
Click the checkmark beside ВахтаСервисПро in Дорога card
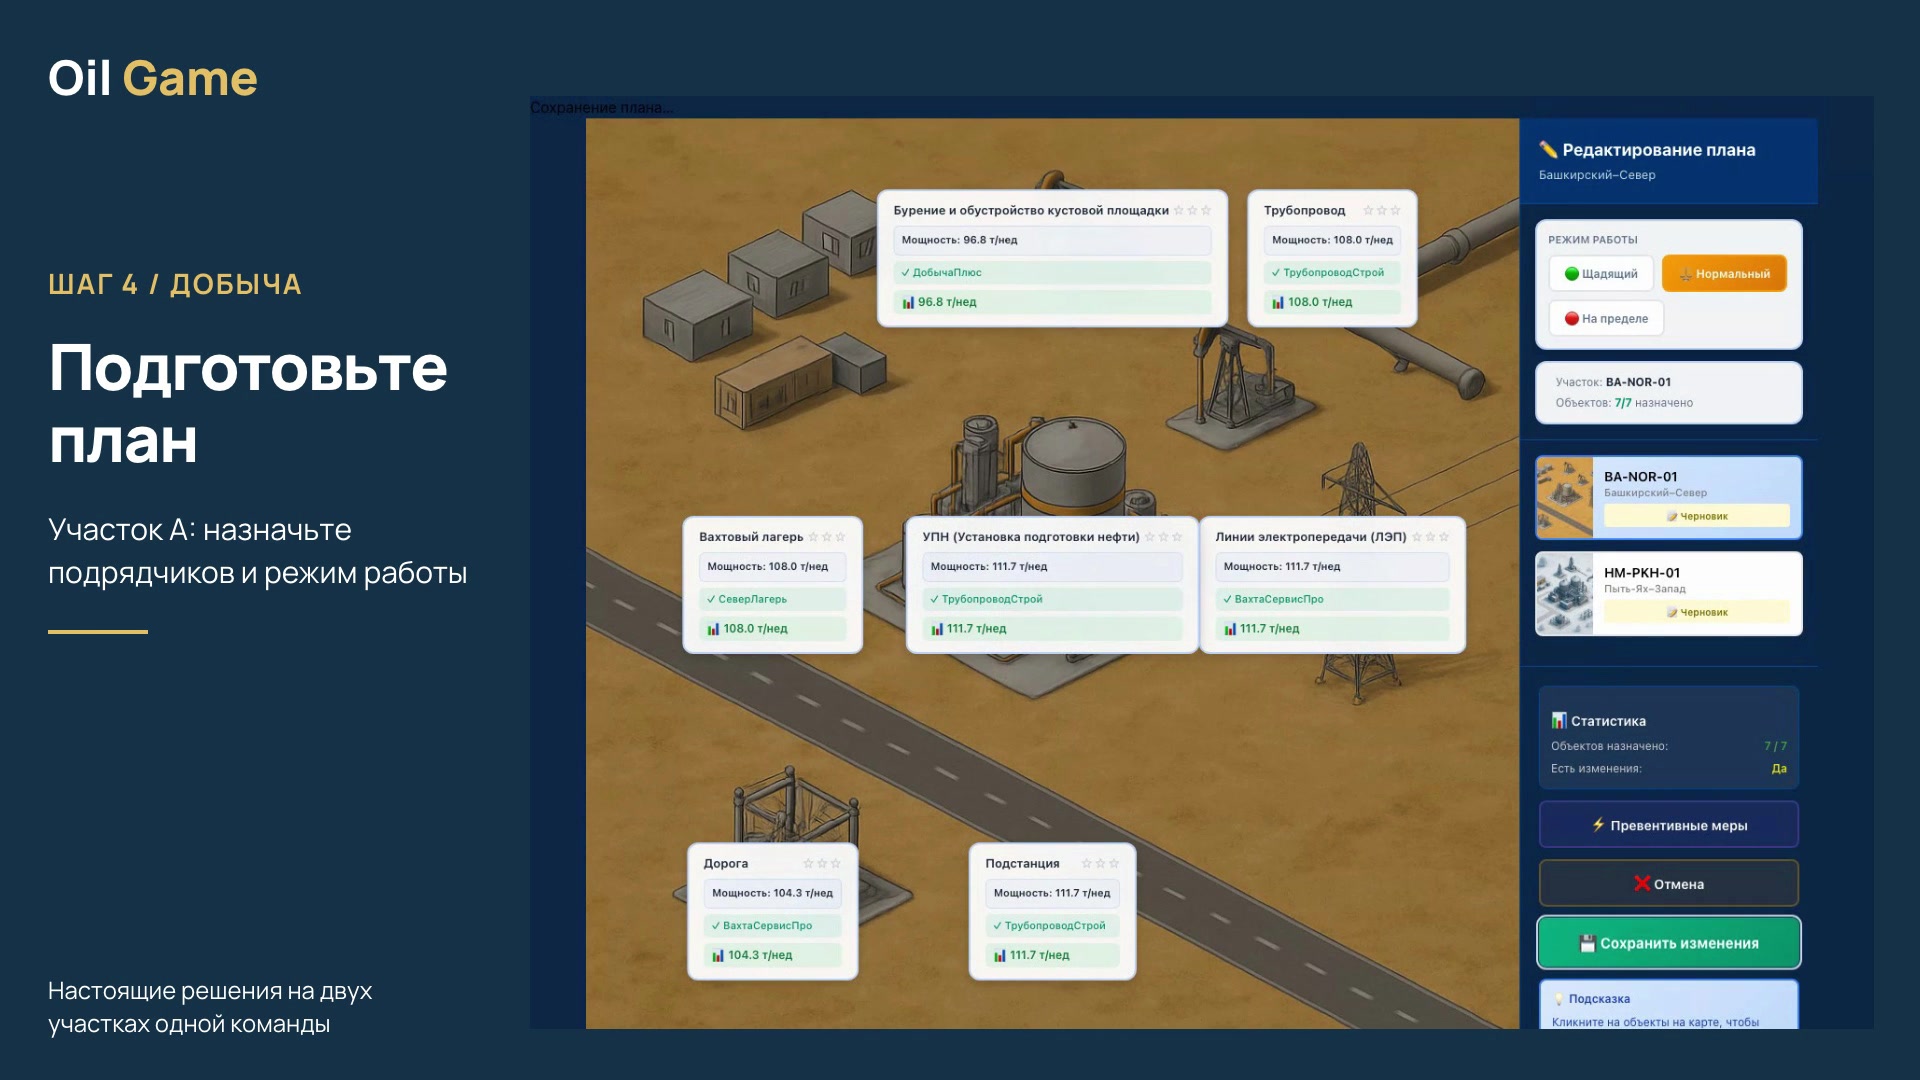pyautogui.click(x=716, y=926)
